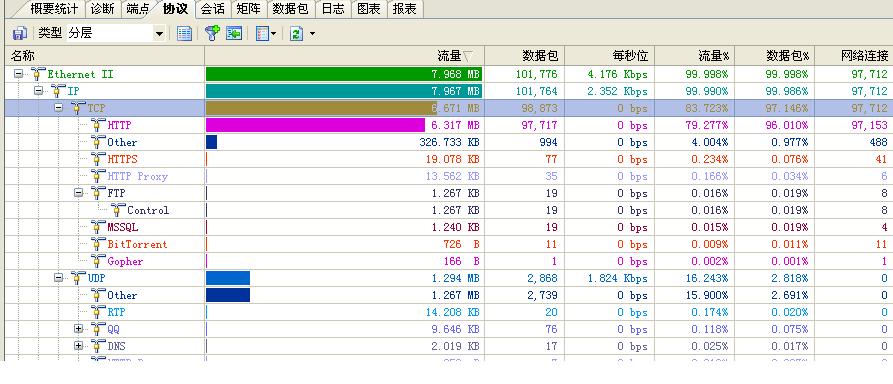Click the DNS protocol row icon
Screen dimensions: 893x384
[x=99, y=346]
